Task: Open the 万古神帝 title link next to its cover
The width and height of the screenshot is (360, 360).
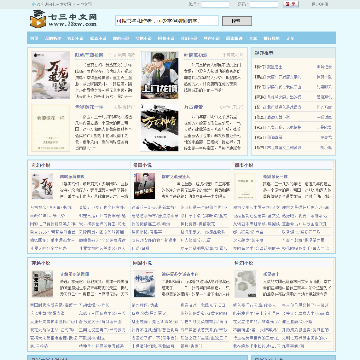Action: [x=193, y=107]
